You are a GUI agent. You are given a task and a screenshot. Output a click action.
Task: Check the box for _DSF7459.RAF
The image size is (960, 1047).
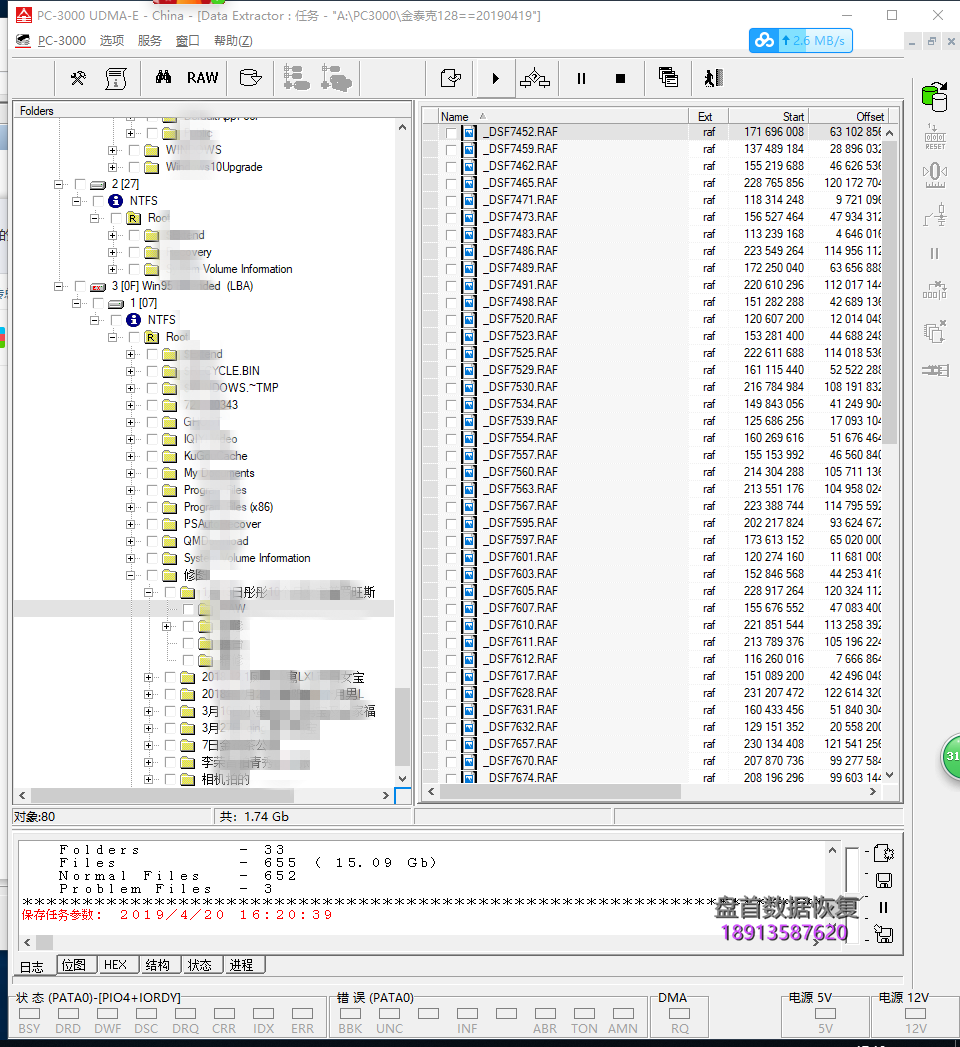[x=452, y=149]
